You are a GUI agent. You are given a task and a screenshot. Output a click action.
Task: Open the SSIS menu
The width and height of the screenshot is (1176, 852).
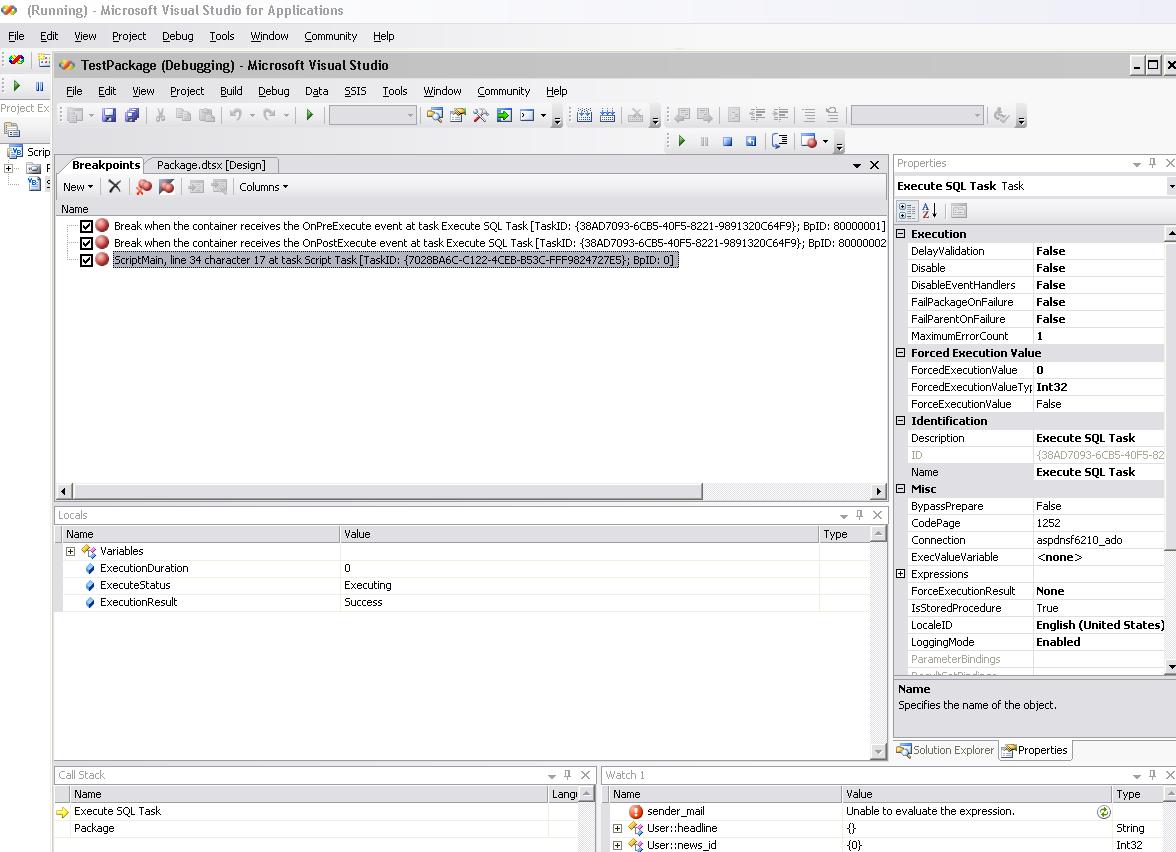(x=355, y=91)
